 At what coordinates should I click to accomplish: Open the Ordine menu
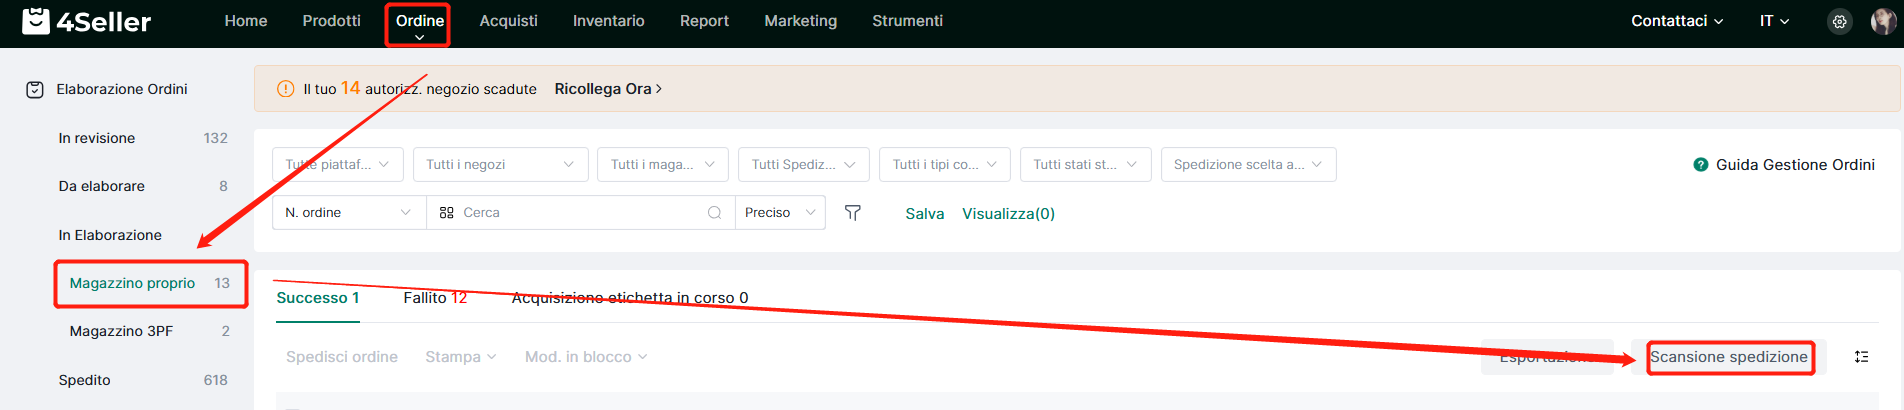[x=419, y=24]
